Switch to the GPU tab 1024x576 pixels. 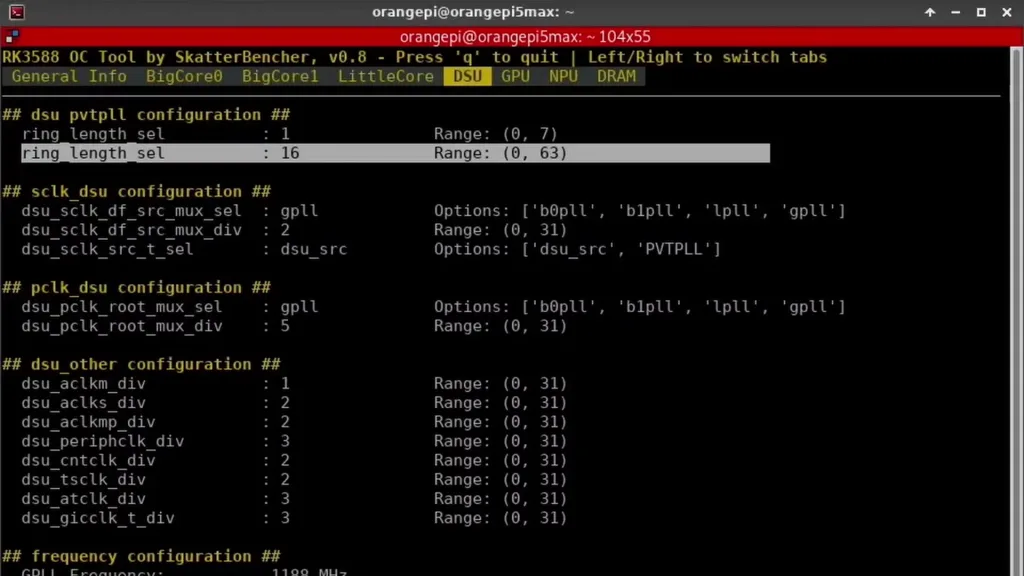(516, 76)
